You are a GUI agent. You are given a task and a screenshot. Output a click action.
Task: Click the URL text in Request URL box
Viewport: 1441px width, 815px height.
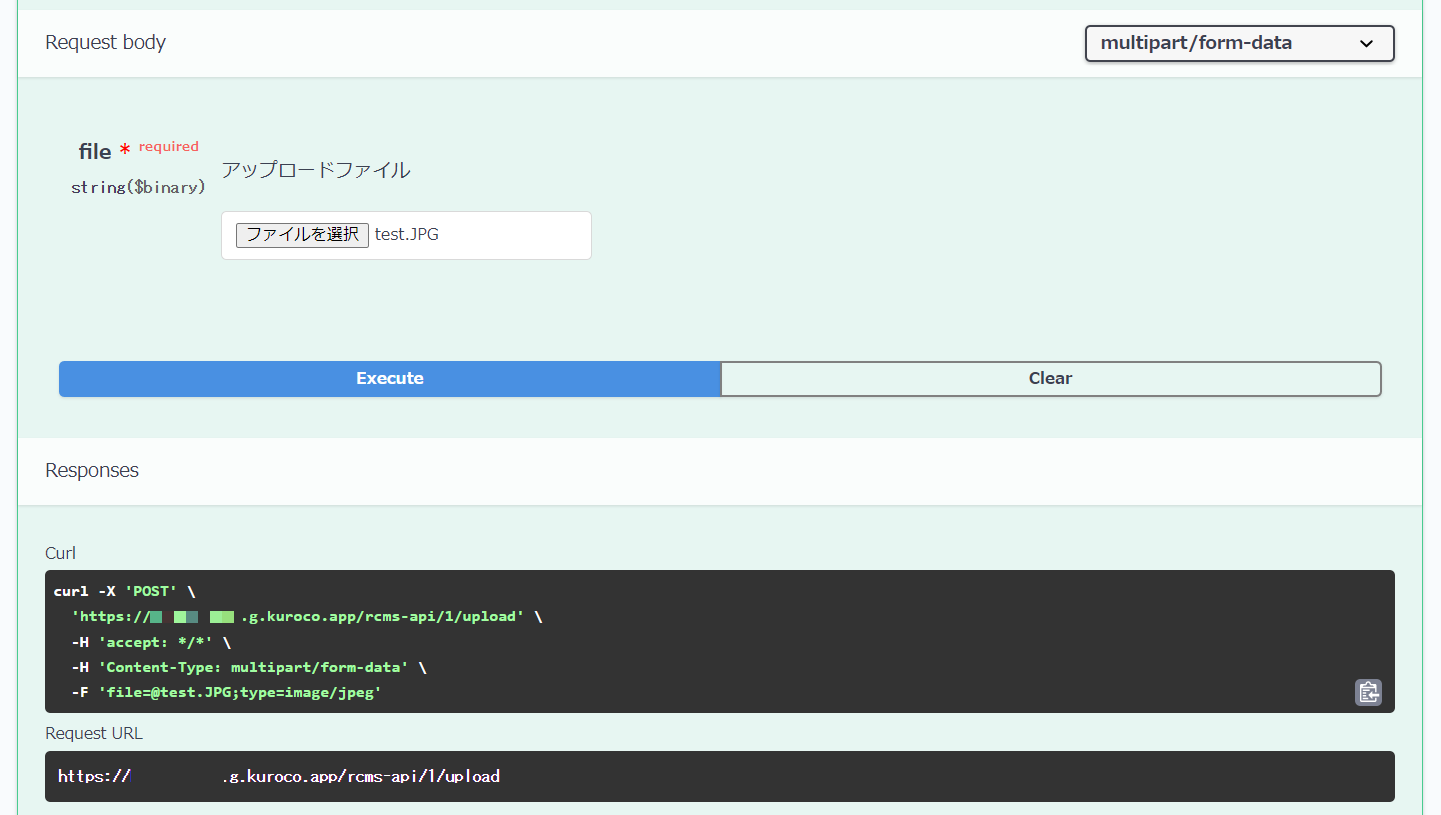click(279, 776)
